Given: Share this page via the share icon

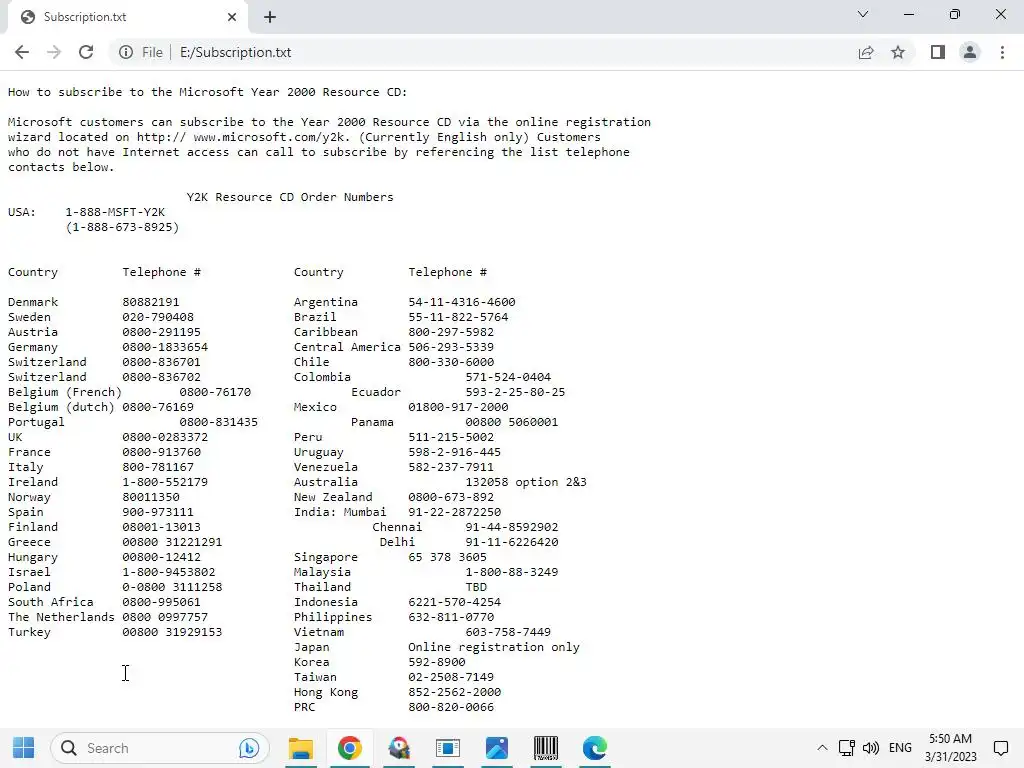Looking at the screenshot, I should [866, 52].
